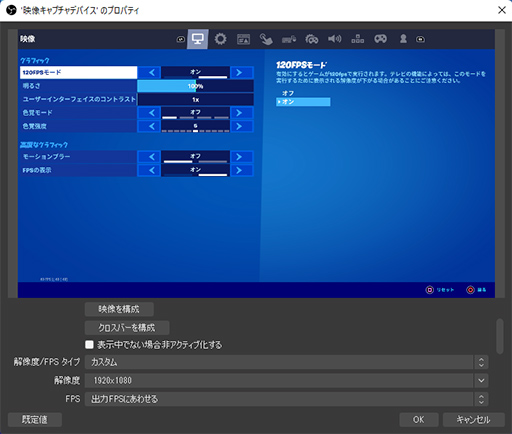Open the FPS 出力FPSにあわせる dropdown
This screenshot has width=512, height=434.
[286, 399]
